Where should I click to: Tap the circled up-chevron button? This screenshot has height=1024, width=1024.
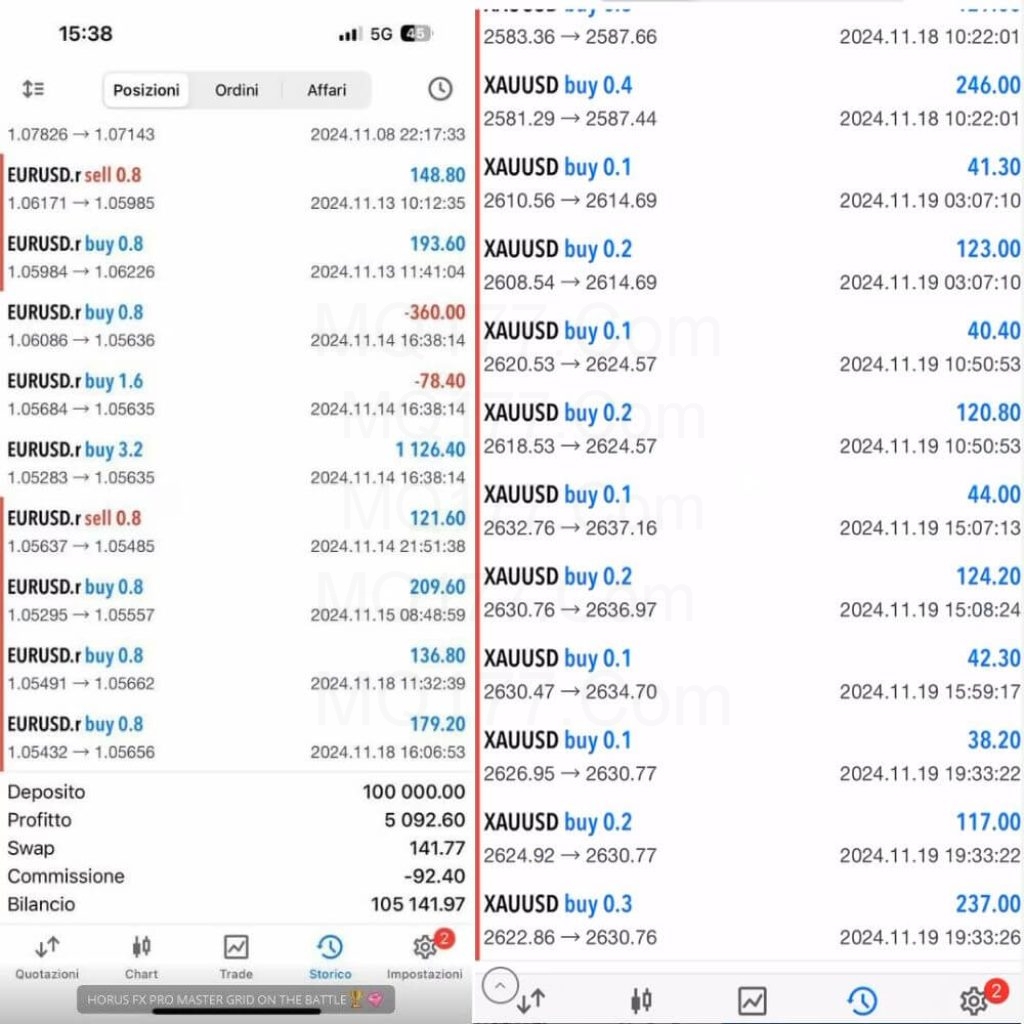tap(500, 985)
